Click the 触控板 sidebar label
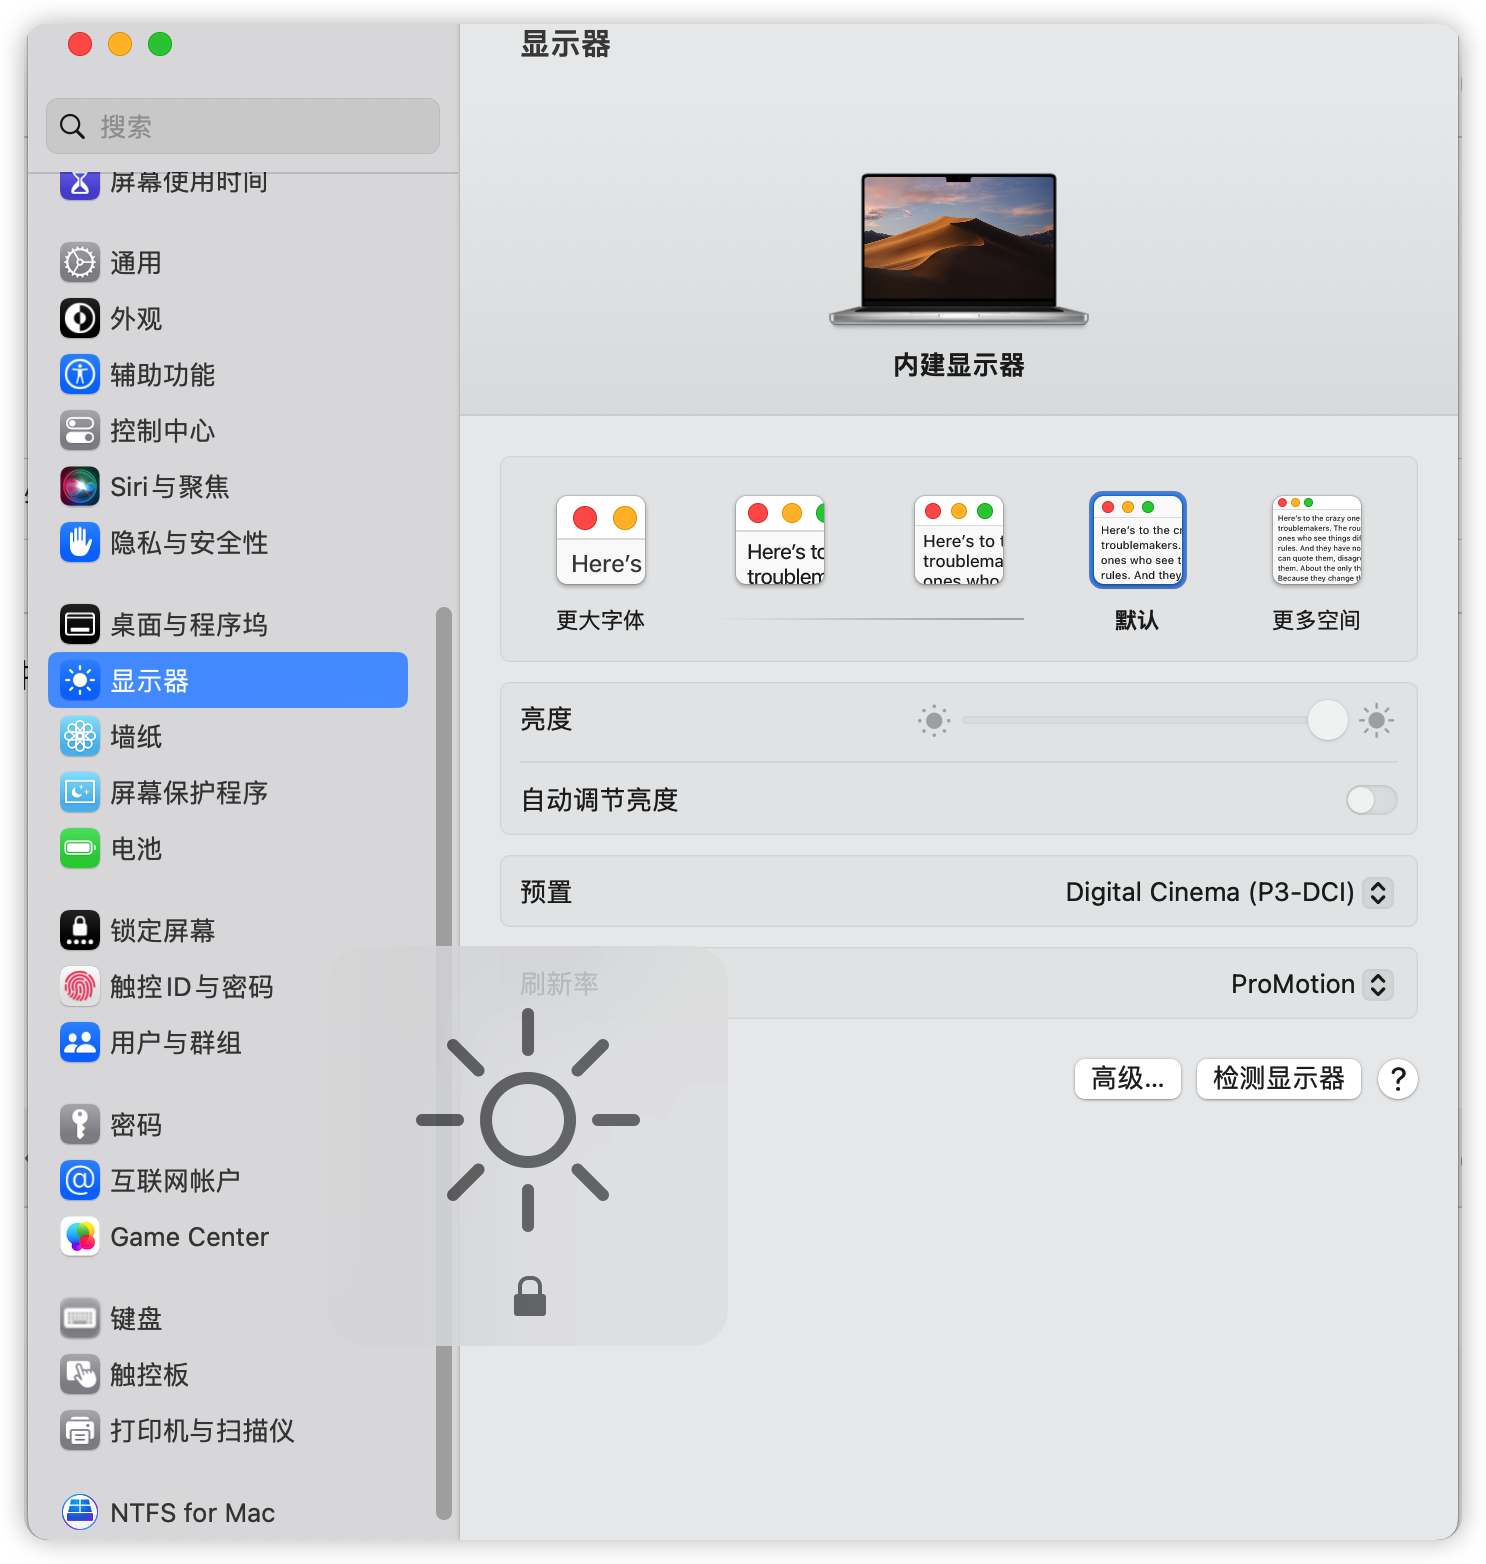 pyautogui.click(x=150, y=1375)
